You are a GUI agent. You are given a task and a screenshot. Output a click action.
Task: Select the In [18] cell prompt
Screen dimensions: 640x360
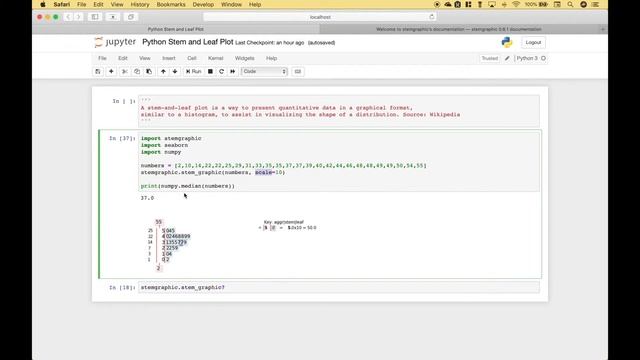coord(122,288)
